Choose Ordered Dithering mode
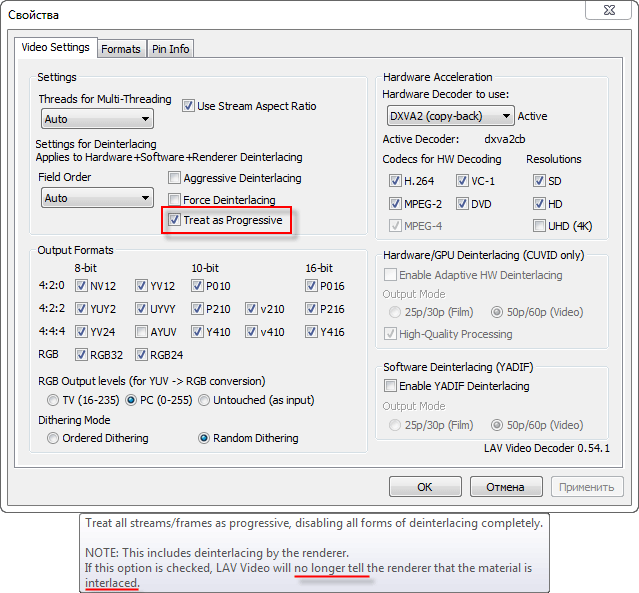 point(52,438)
